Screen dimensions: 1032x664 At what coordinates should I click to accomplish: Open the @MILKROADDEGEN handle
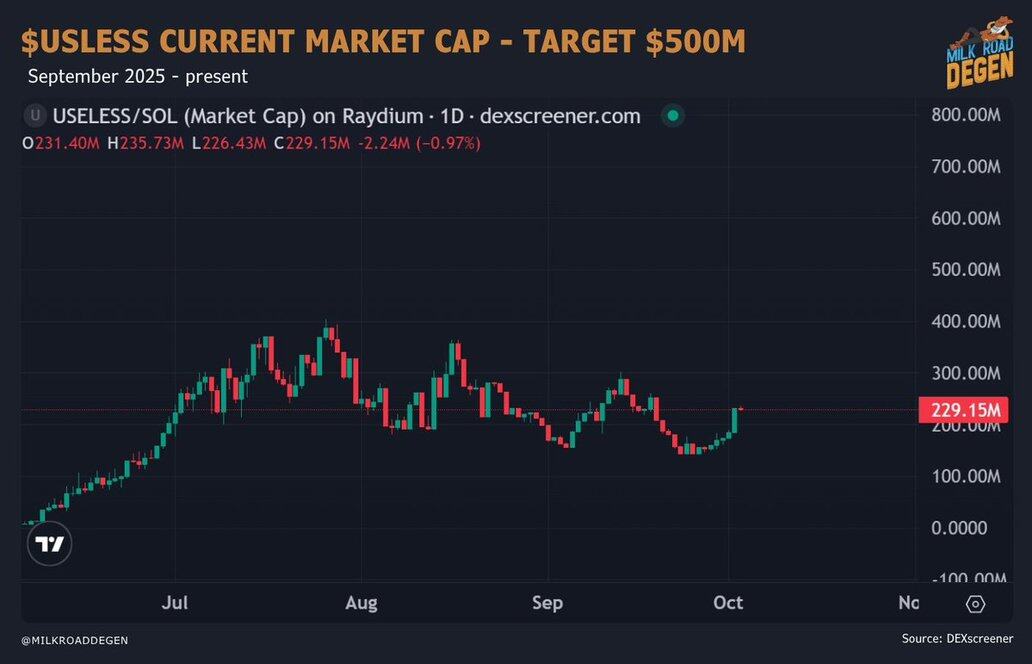pyautogui.click(x=74, y=640)
